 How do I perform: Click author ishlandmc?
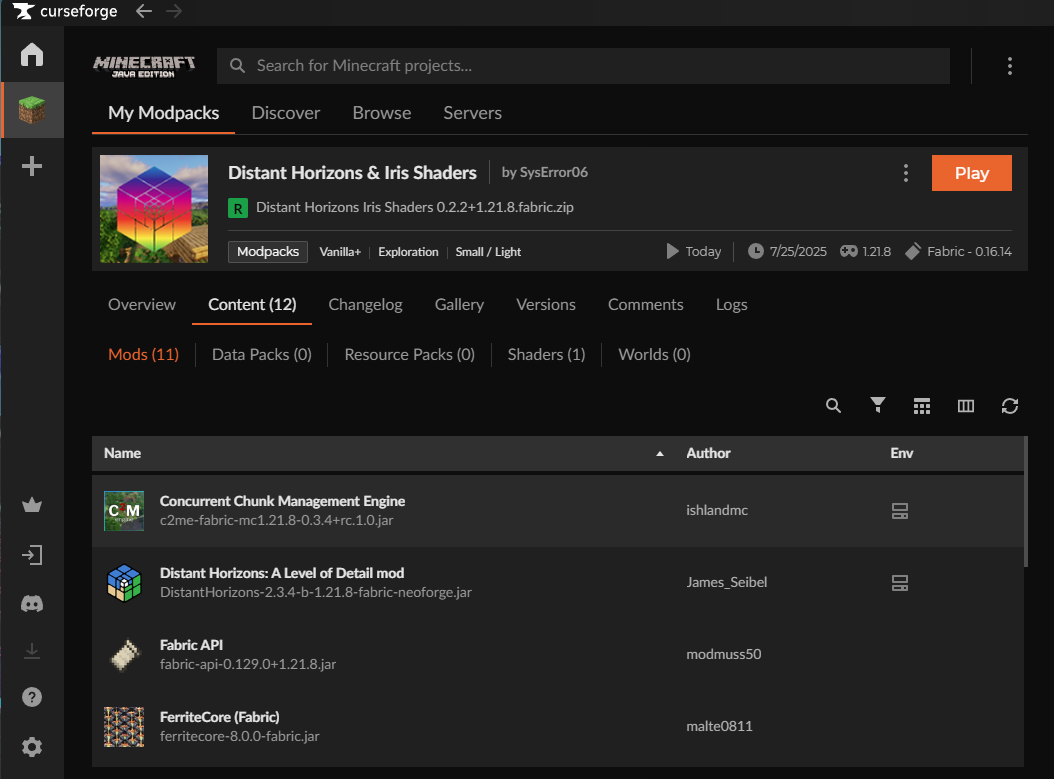click(717, 510)
